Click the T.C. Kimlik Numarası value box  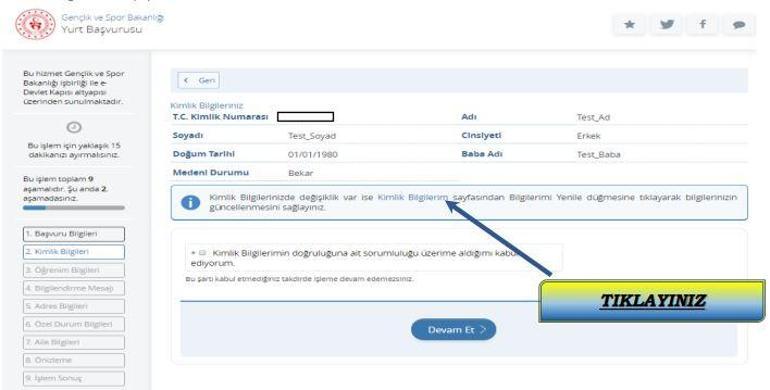(305, 117)
